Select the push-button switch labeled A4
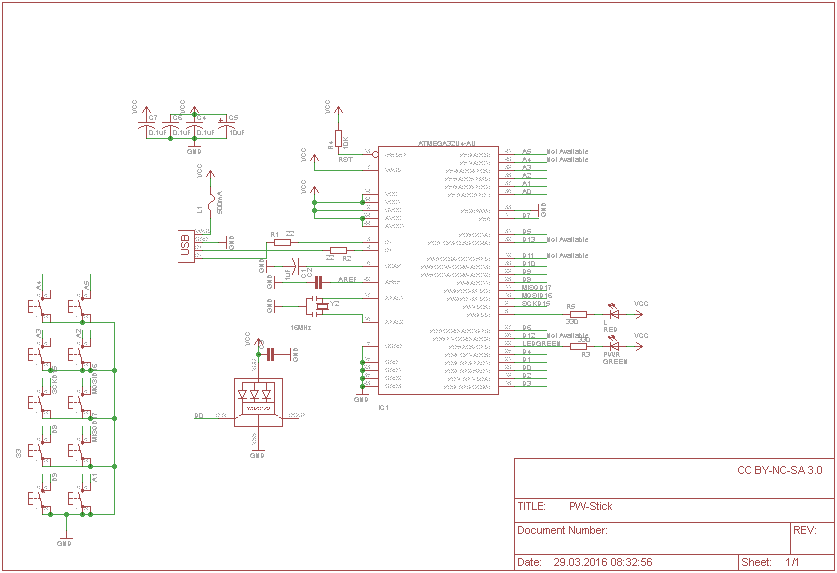This screenshot has height=573, width=837. [x=40, y=307]
